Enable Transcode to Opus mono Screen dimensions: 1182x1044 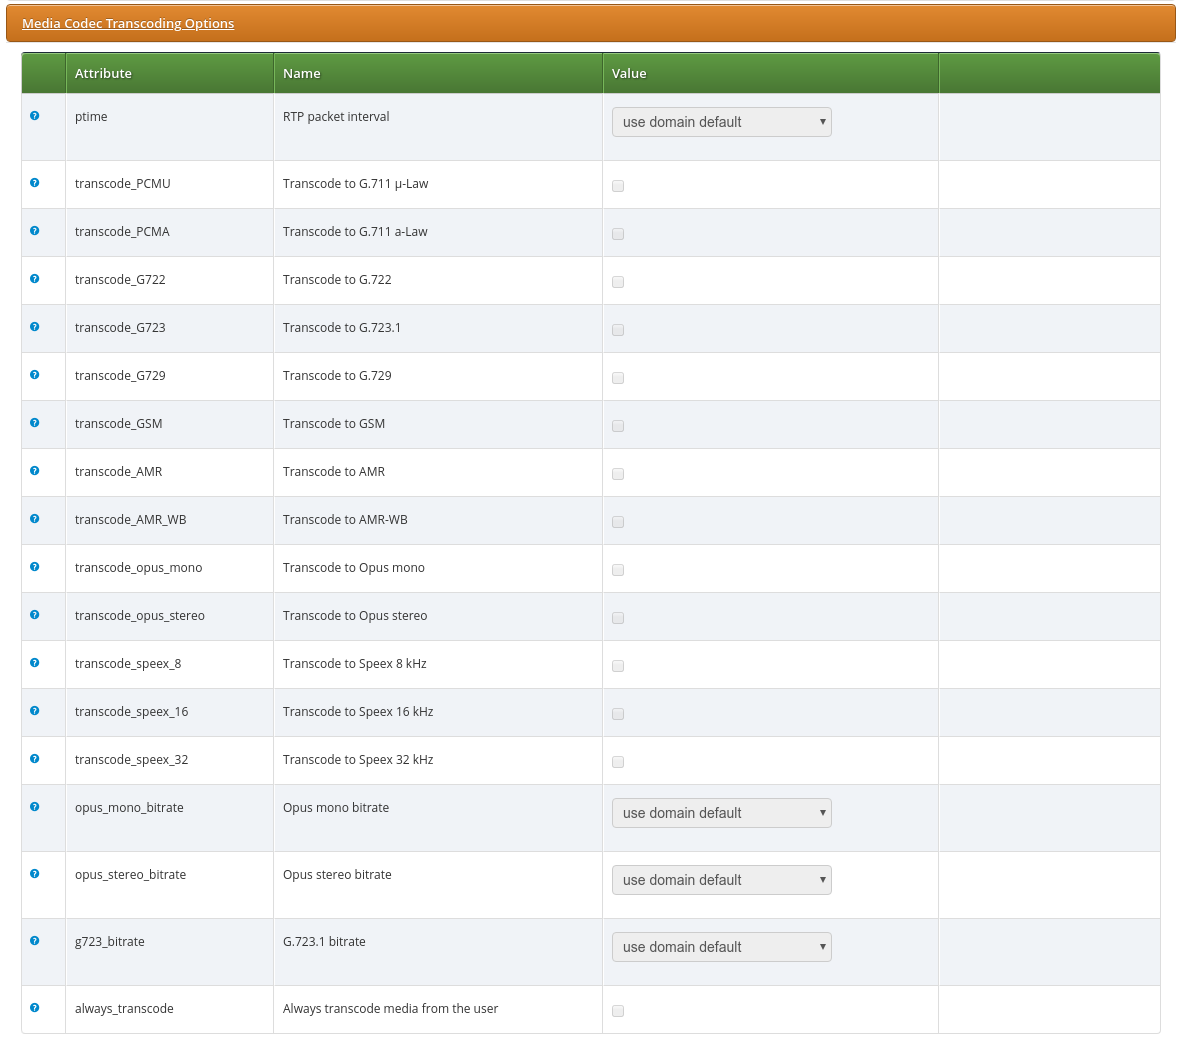(x=617, y=569)
